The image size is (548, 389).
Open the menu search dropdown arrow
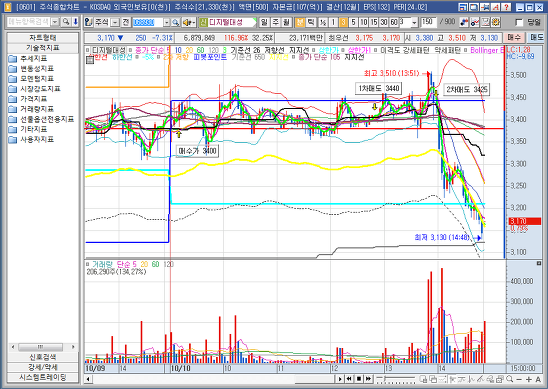point(55,22)
